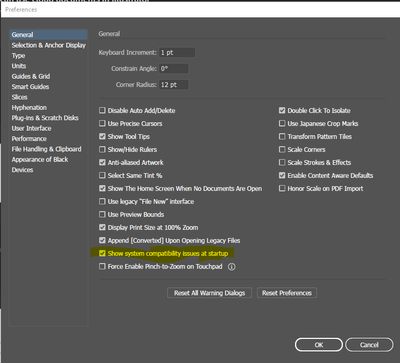Toggle Double Click To Isolate checkbox
The height and width of the screenshot is (363, 400).
click(282, 110)
